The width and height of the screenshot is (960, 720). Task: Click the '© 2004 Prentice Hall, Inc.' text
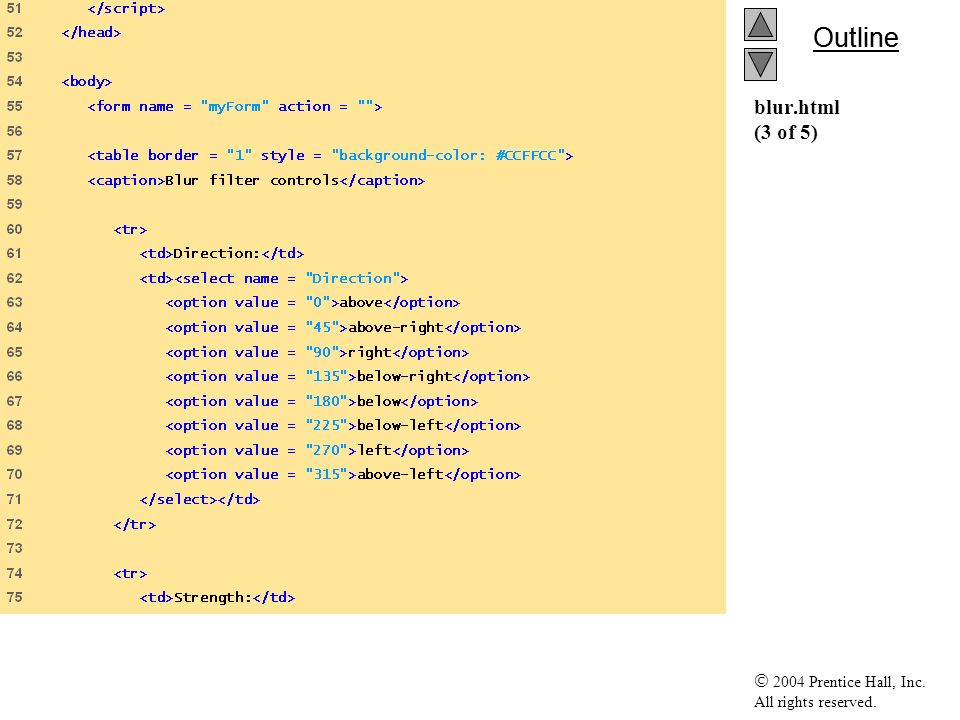click(x=839, y=681)
